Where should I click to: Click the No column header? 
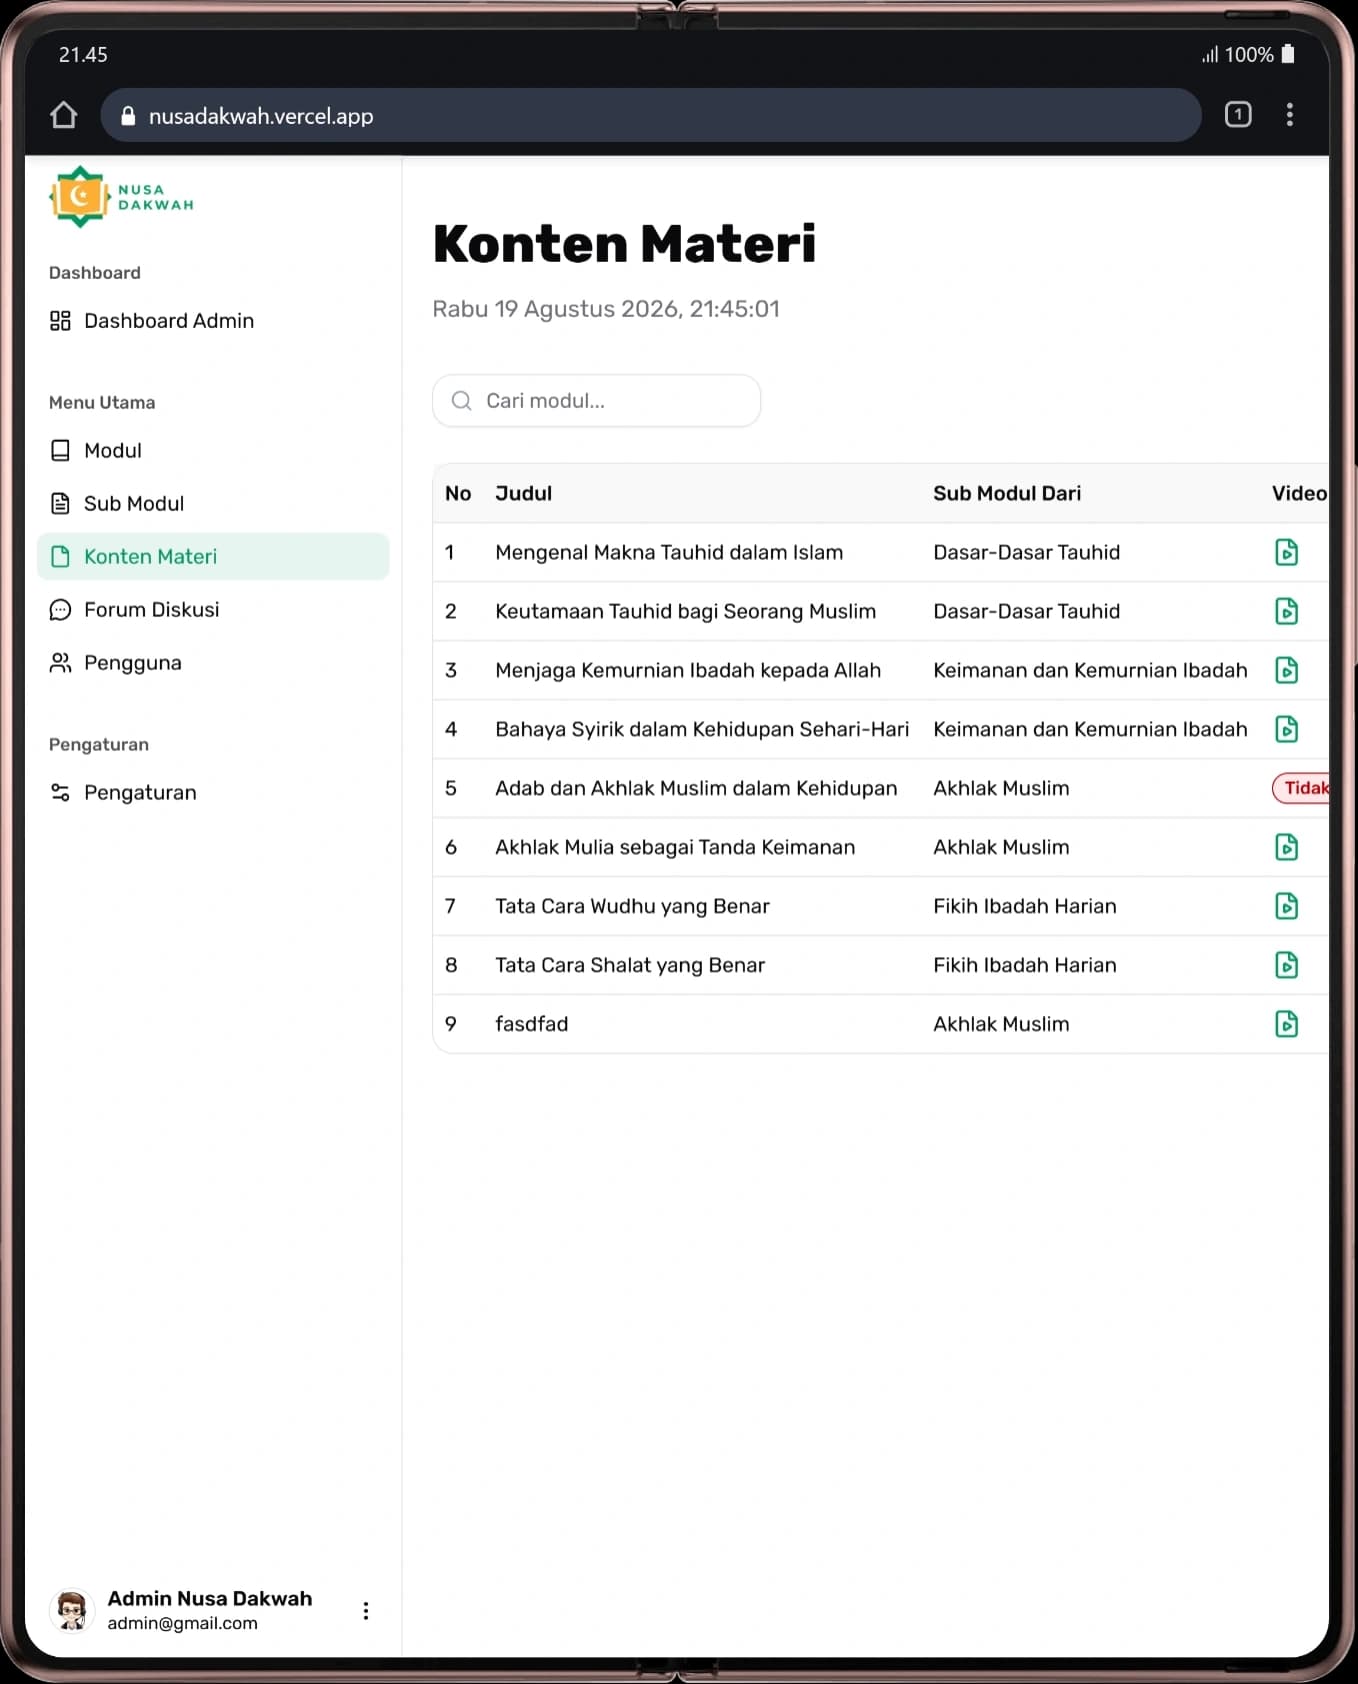(458, 493)
